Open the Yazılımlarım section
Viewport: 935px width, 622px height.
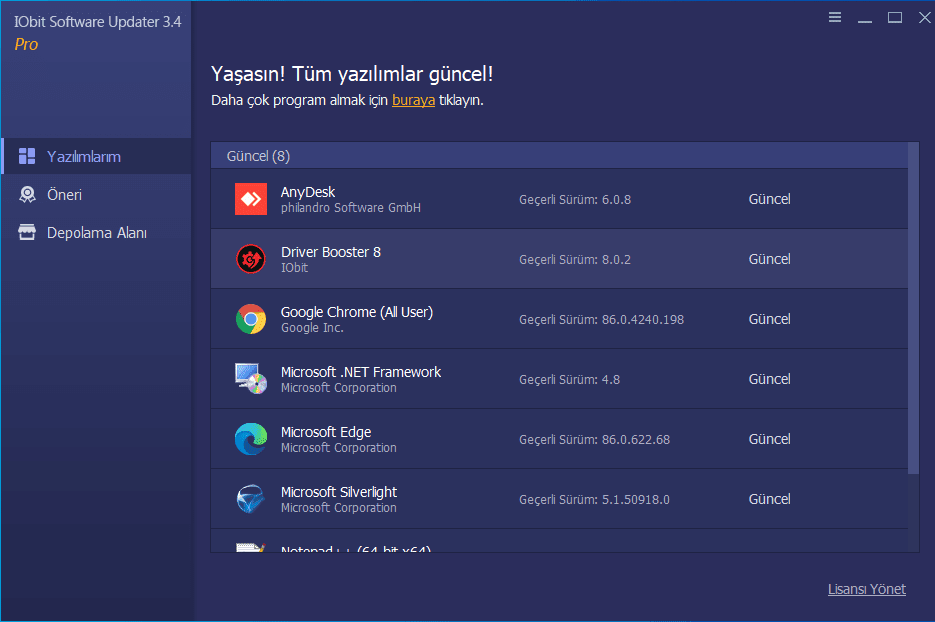(96, 156)
